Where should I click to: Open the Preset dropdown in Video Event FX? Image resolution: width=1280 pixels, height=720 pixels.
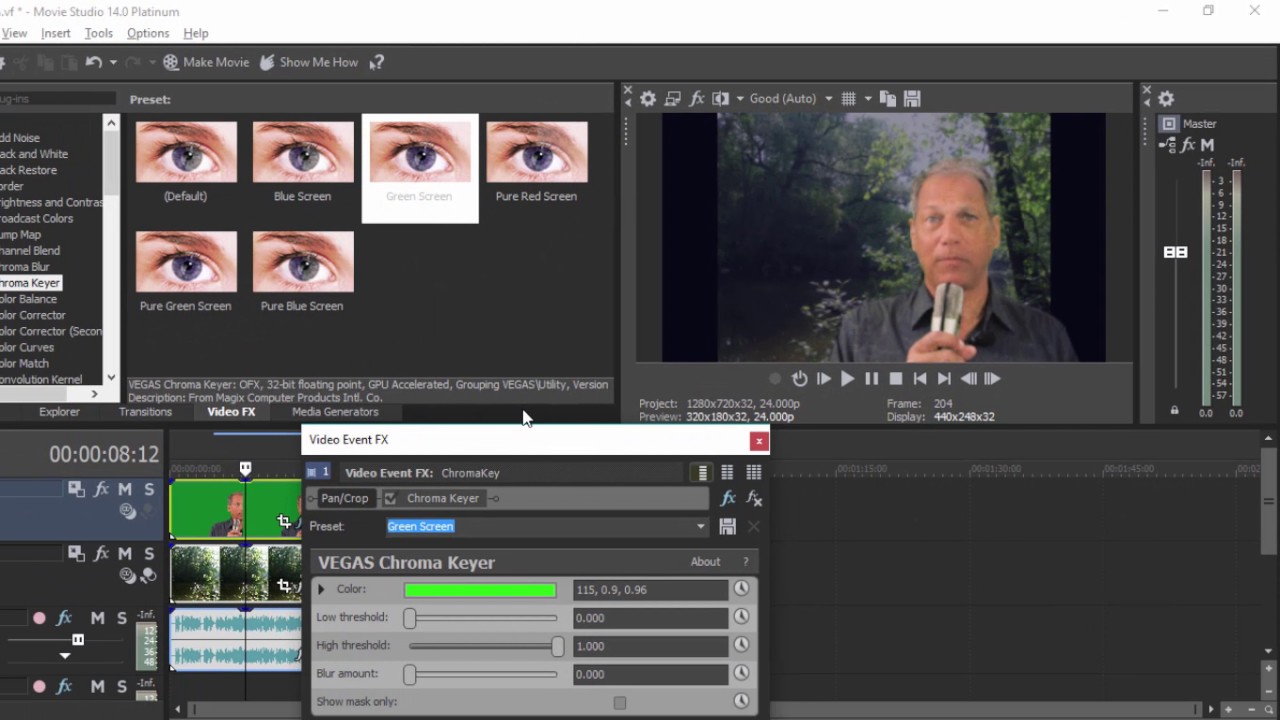[700, 526]
